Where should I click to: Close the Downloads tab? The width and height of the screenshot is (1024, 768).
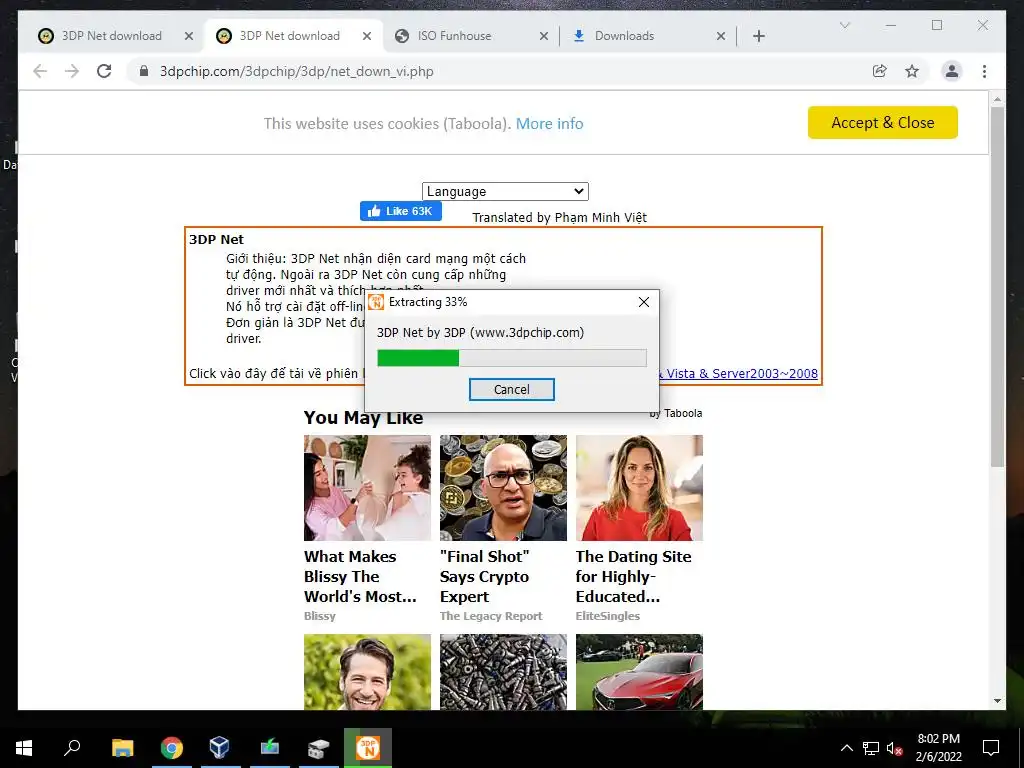pyautogui.click(x=721, y=36)
